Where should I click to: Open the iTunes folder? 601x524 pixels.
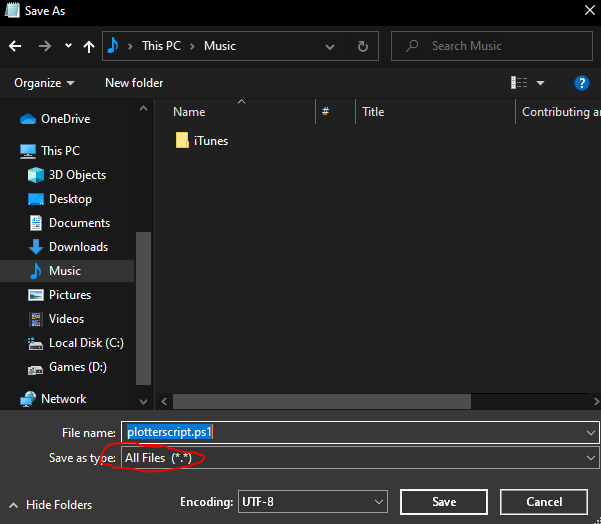[x=210, y=141]
